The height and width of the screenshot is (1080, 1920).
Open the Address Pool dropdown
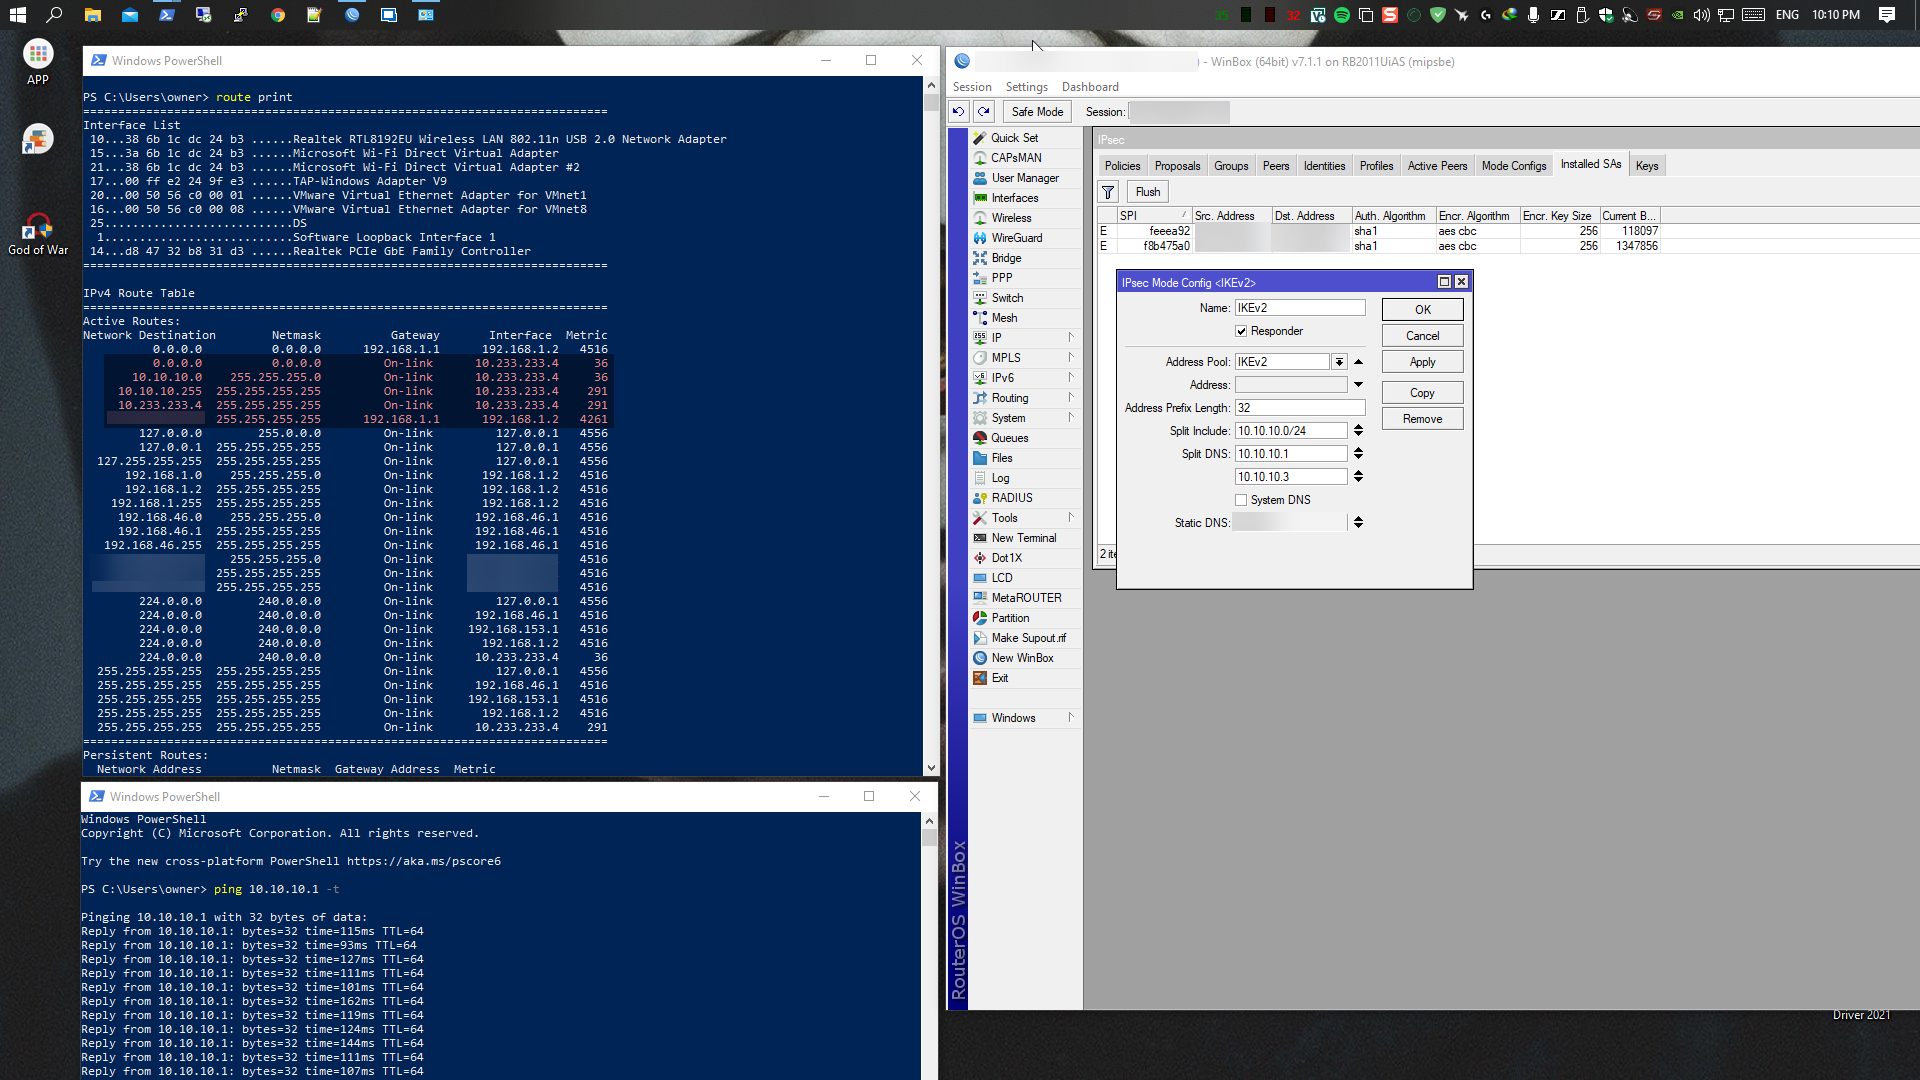click(1339, 362)
